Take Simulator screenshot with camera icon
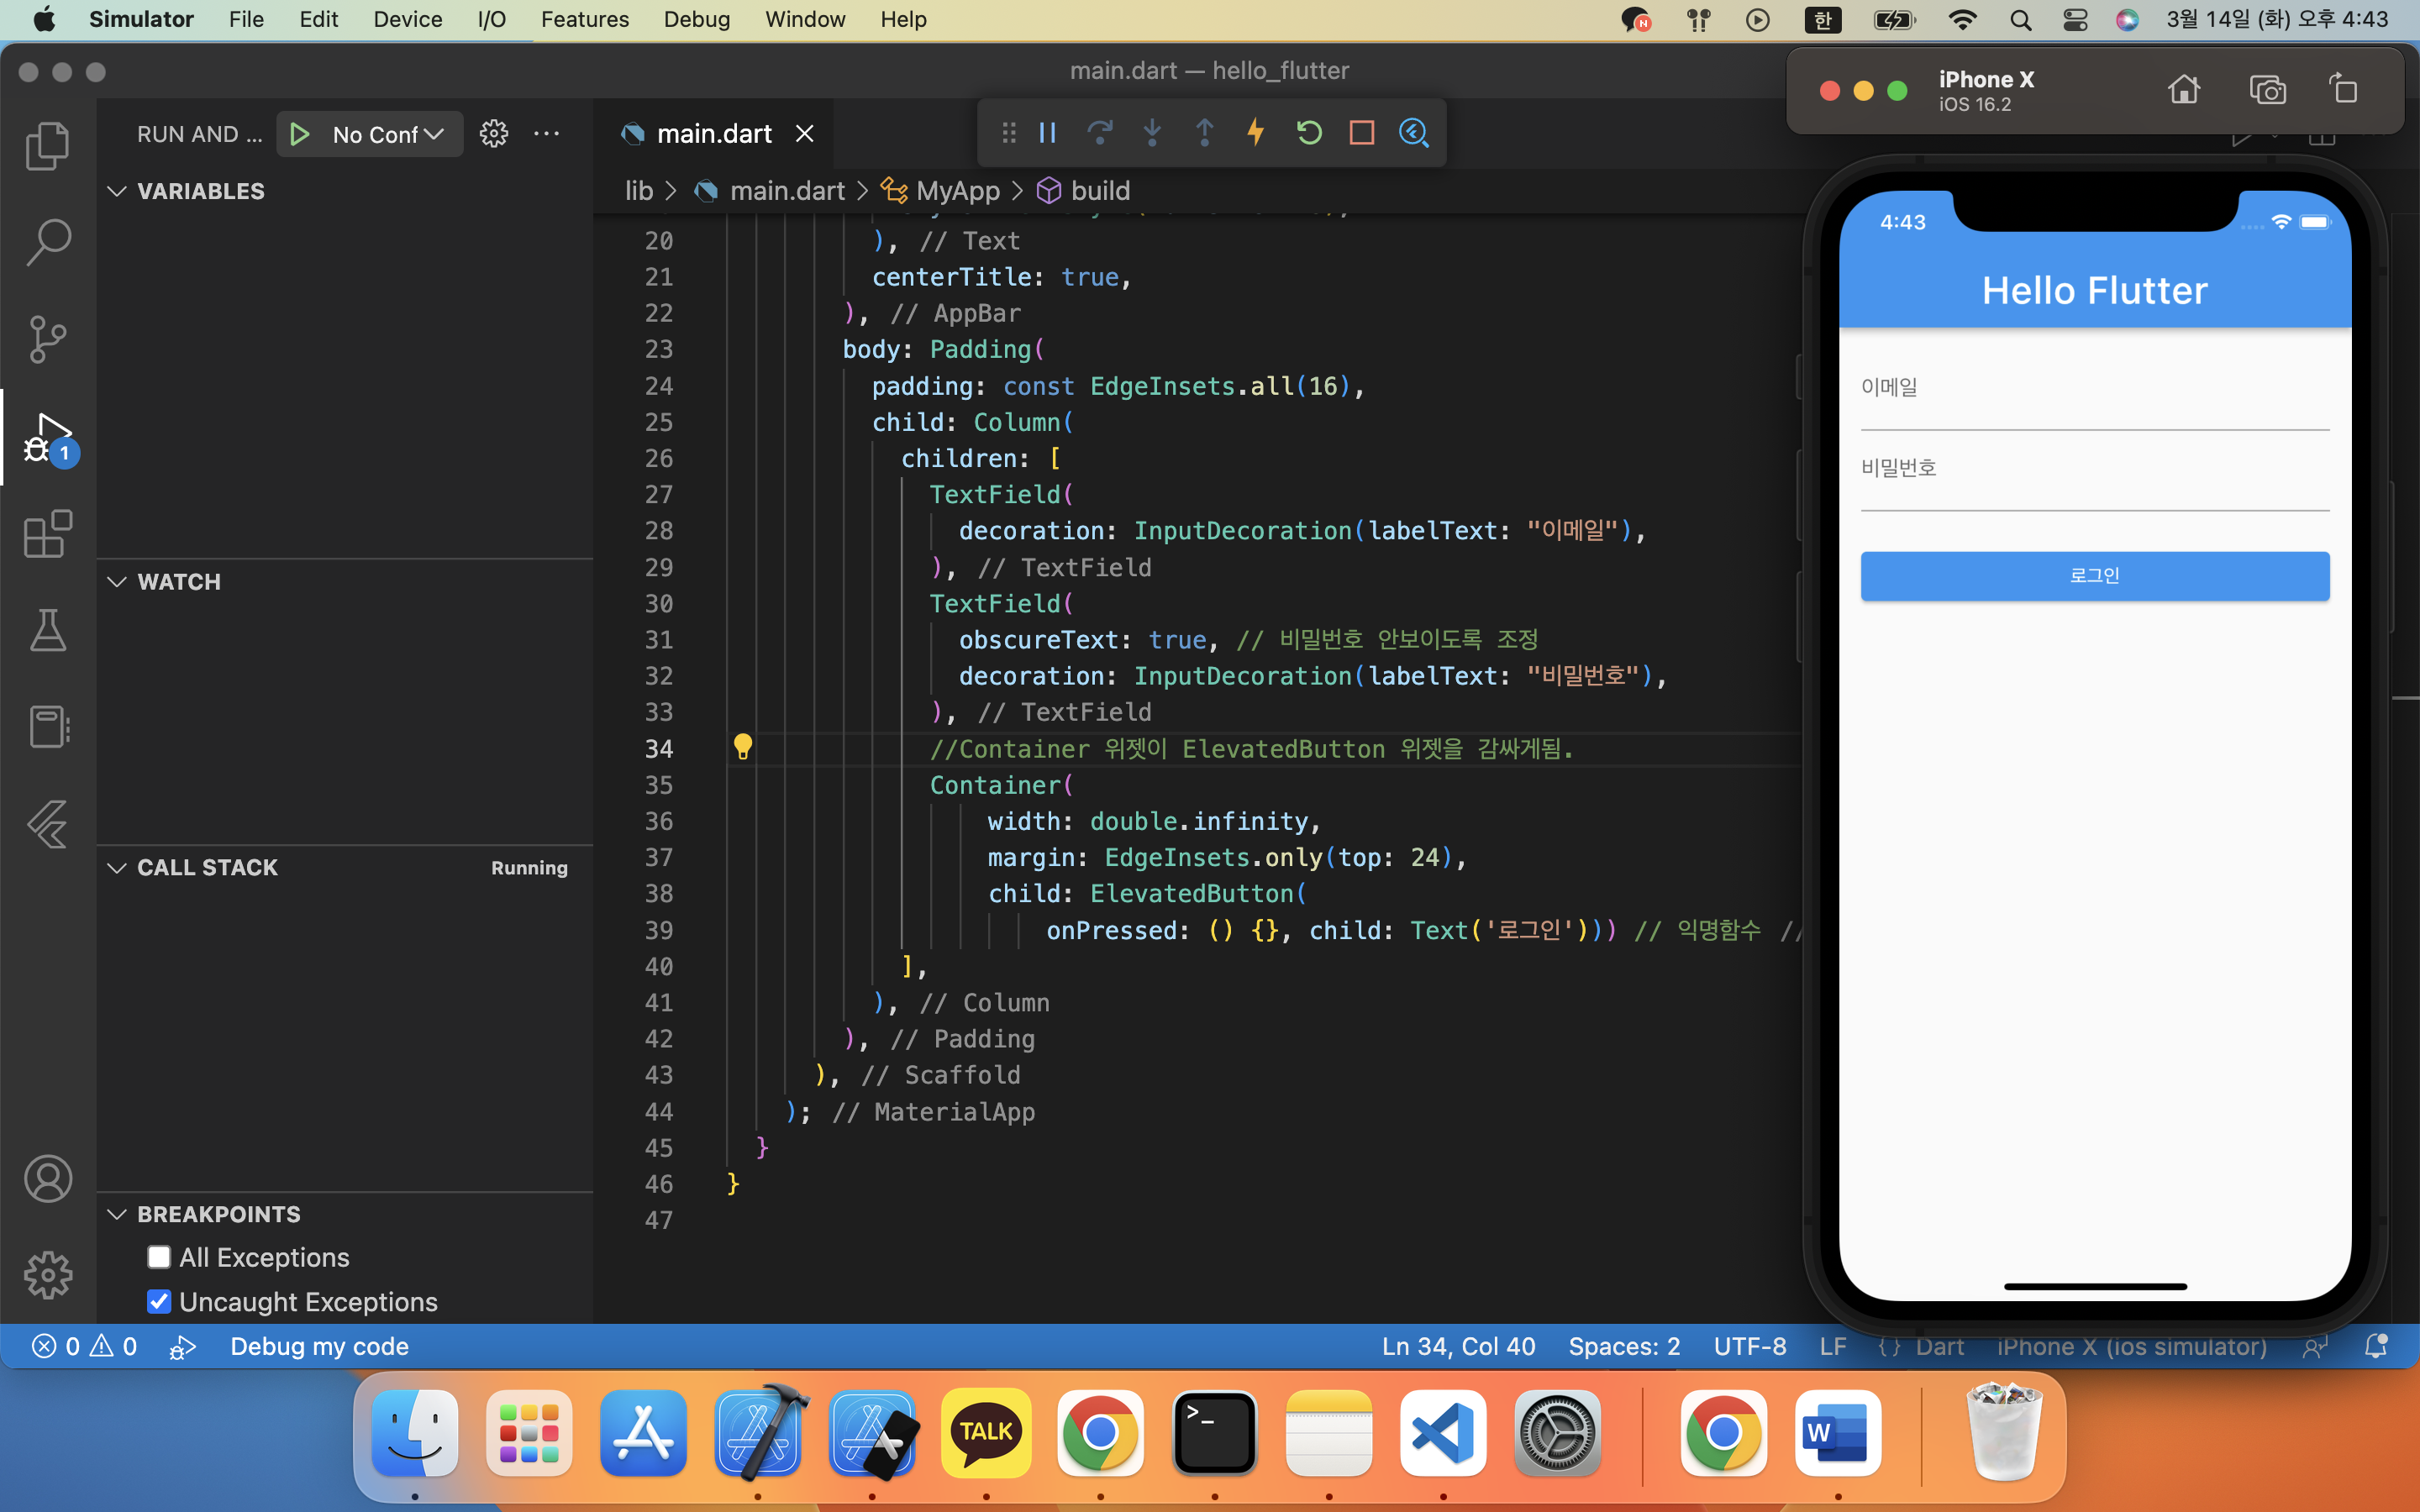Image resolution: width=2420 pixels, height=1512 pixels. coord(2267,90)
